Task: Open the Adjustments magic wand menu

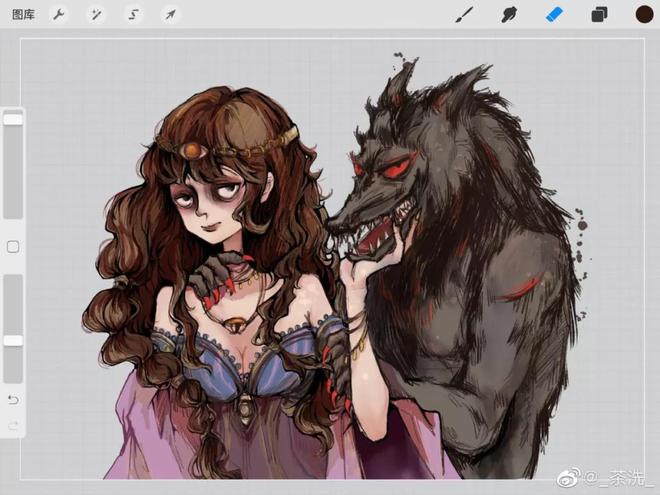Action: 96,14
